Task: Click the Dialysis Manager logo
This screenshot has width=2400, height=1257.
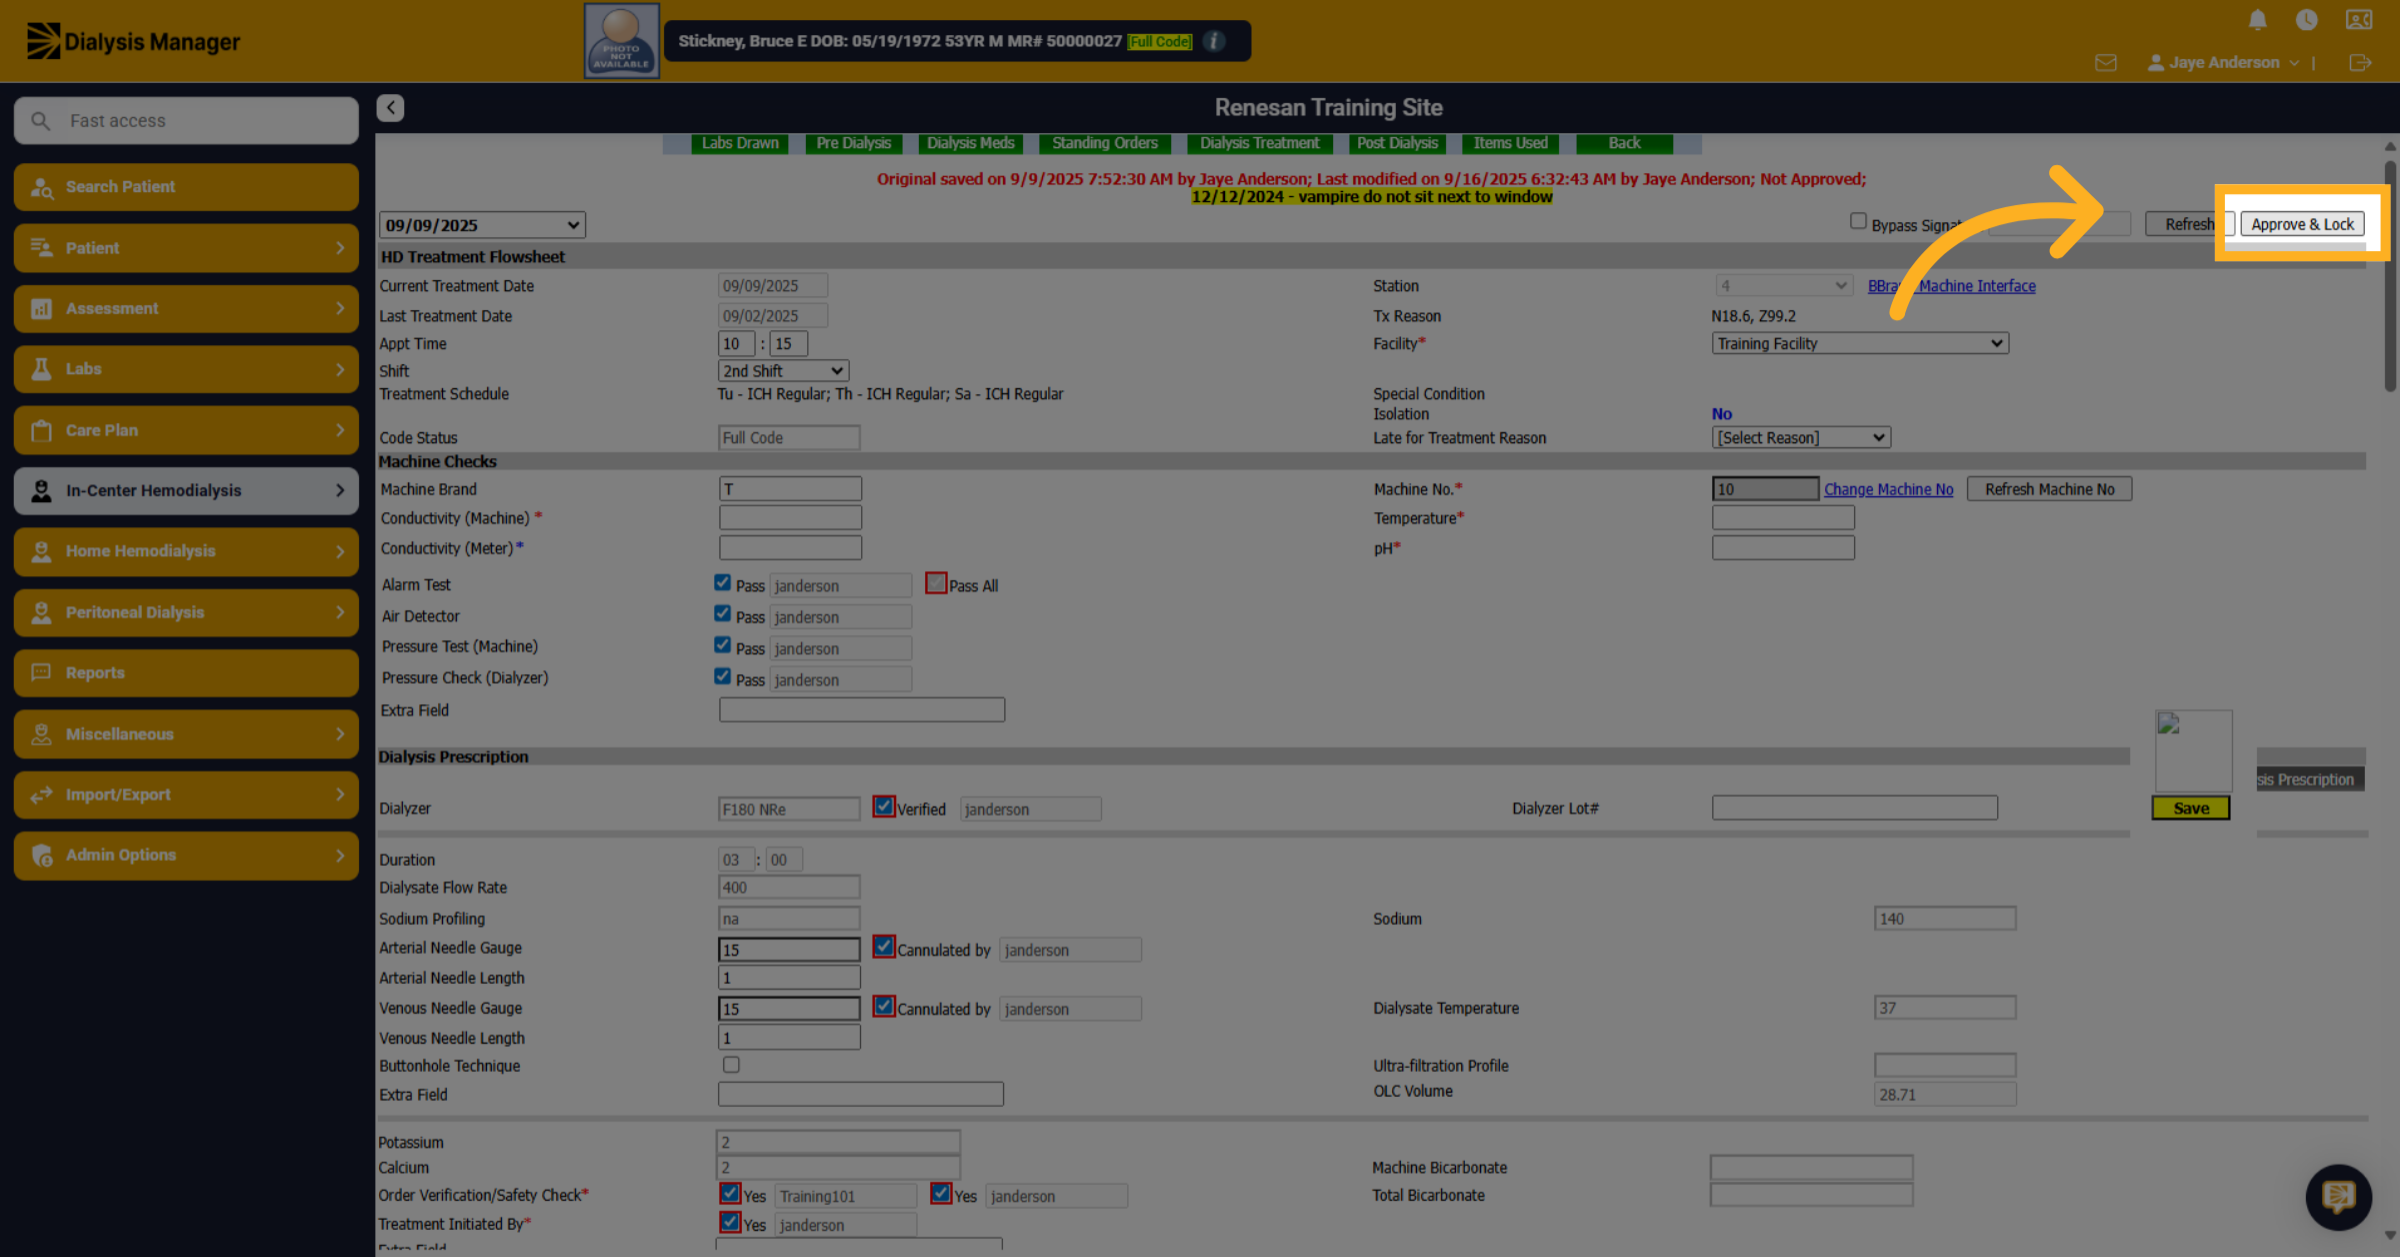Action: click(x=132, y=41)
